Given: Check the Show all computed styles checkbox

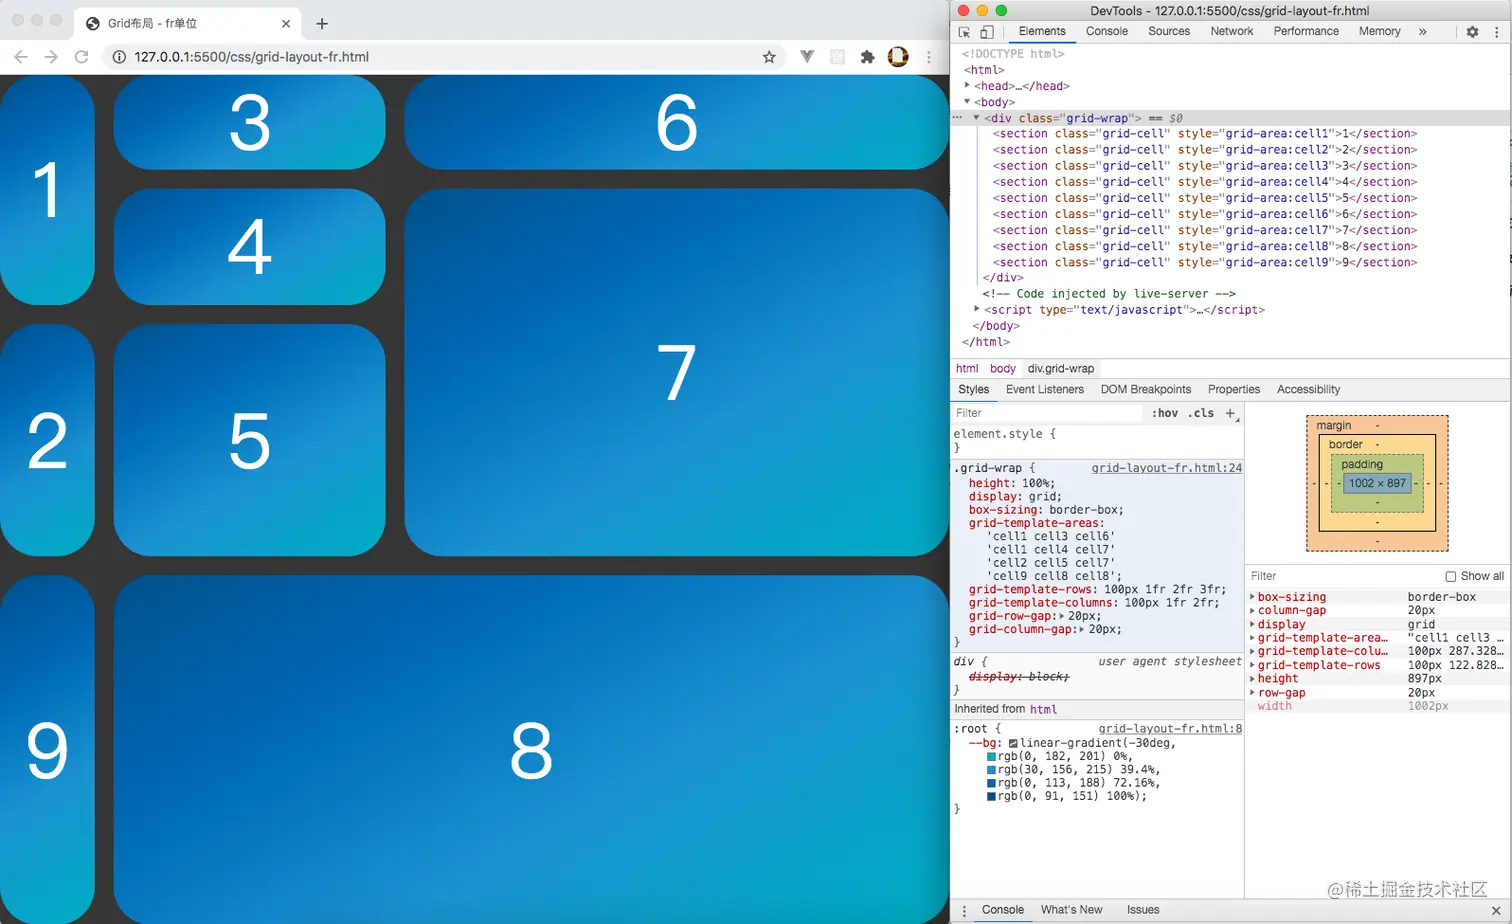Looking at the screenshot, I should [x=1450, y=576].
